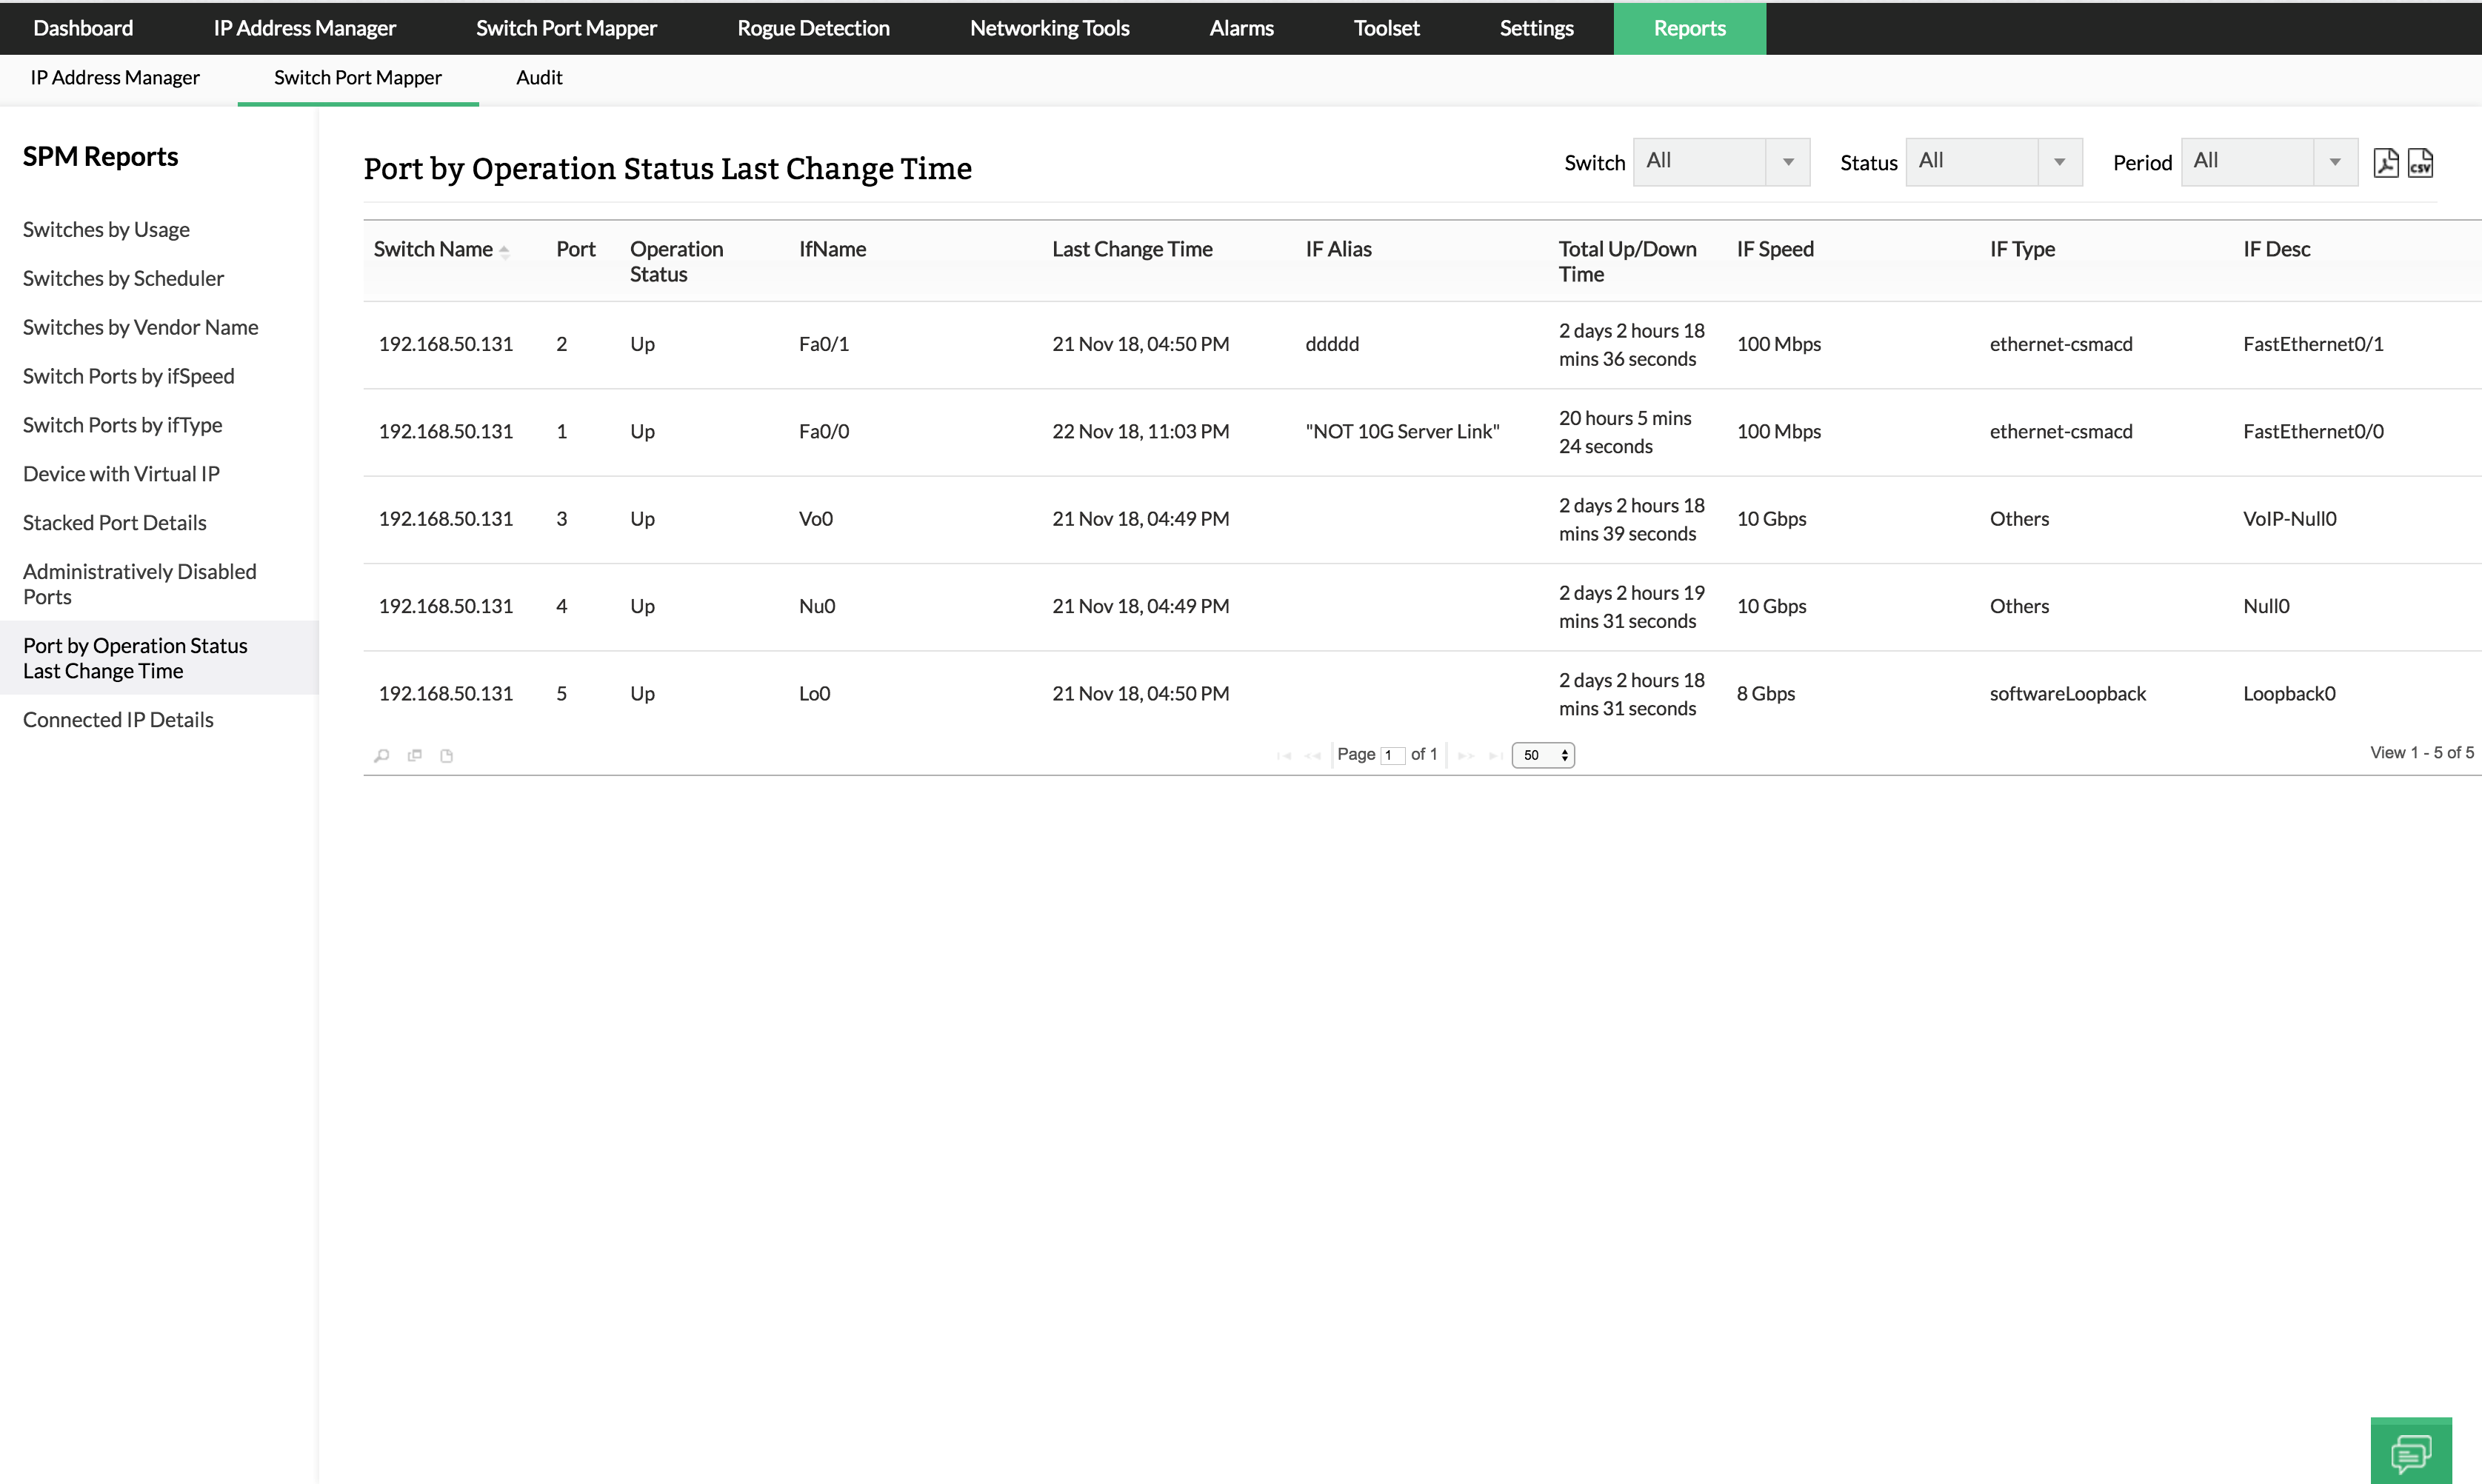
Task: Click previous page pagination arrow
Action: click(1313, 755)
